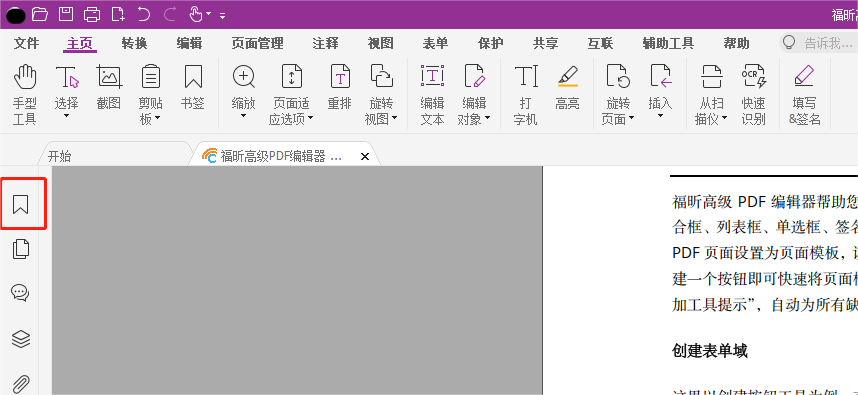Switch to the 页面管理 ribbon tab
This screenshot has height=395, width=858.
[257, 43]
